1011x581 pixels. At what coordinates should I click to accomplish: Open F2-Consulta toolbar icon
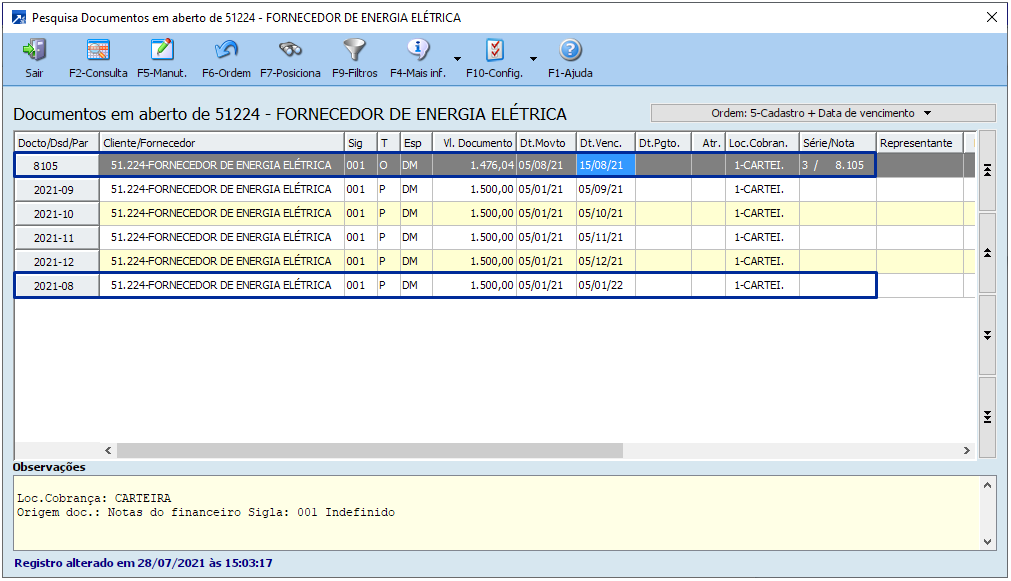click(x=98, y=50)
